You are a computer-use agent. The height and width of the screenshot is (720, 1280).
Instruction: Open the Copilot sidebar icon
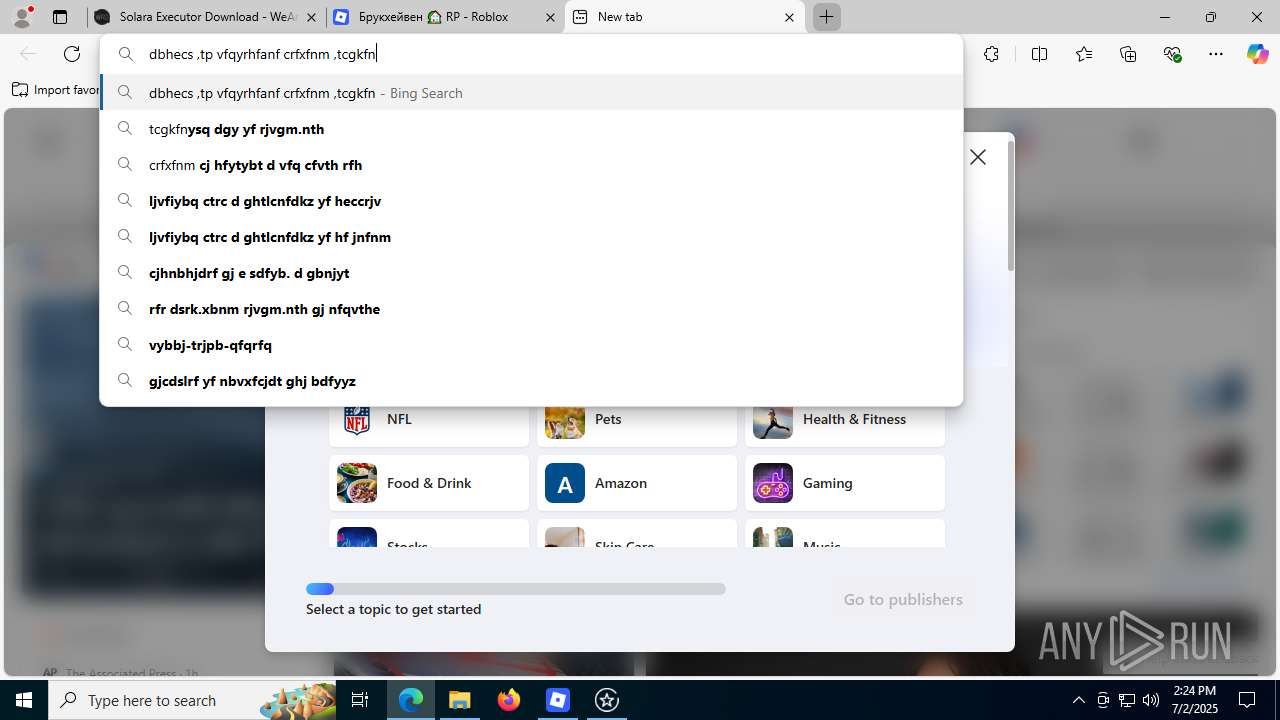(1257, 54)
